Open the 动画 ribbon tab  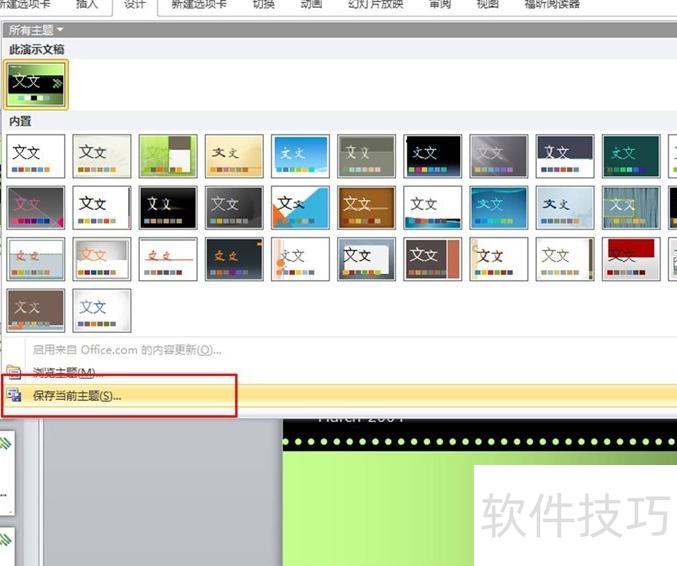point(311,5)
